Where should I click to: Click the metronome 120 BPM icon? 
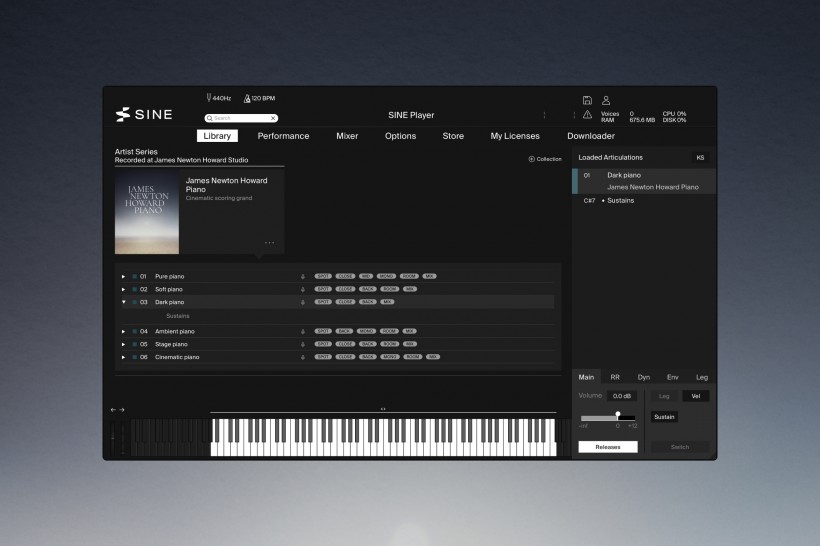247,98
